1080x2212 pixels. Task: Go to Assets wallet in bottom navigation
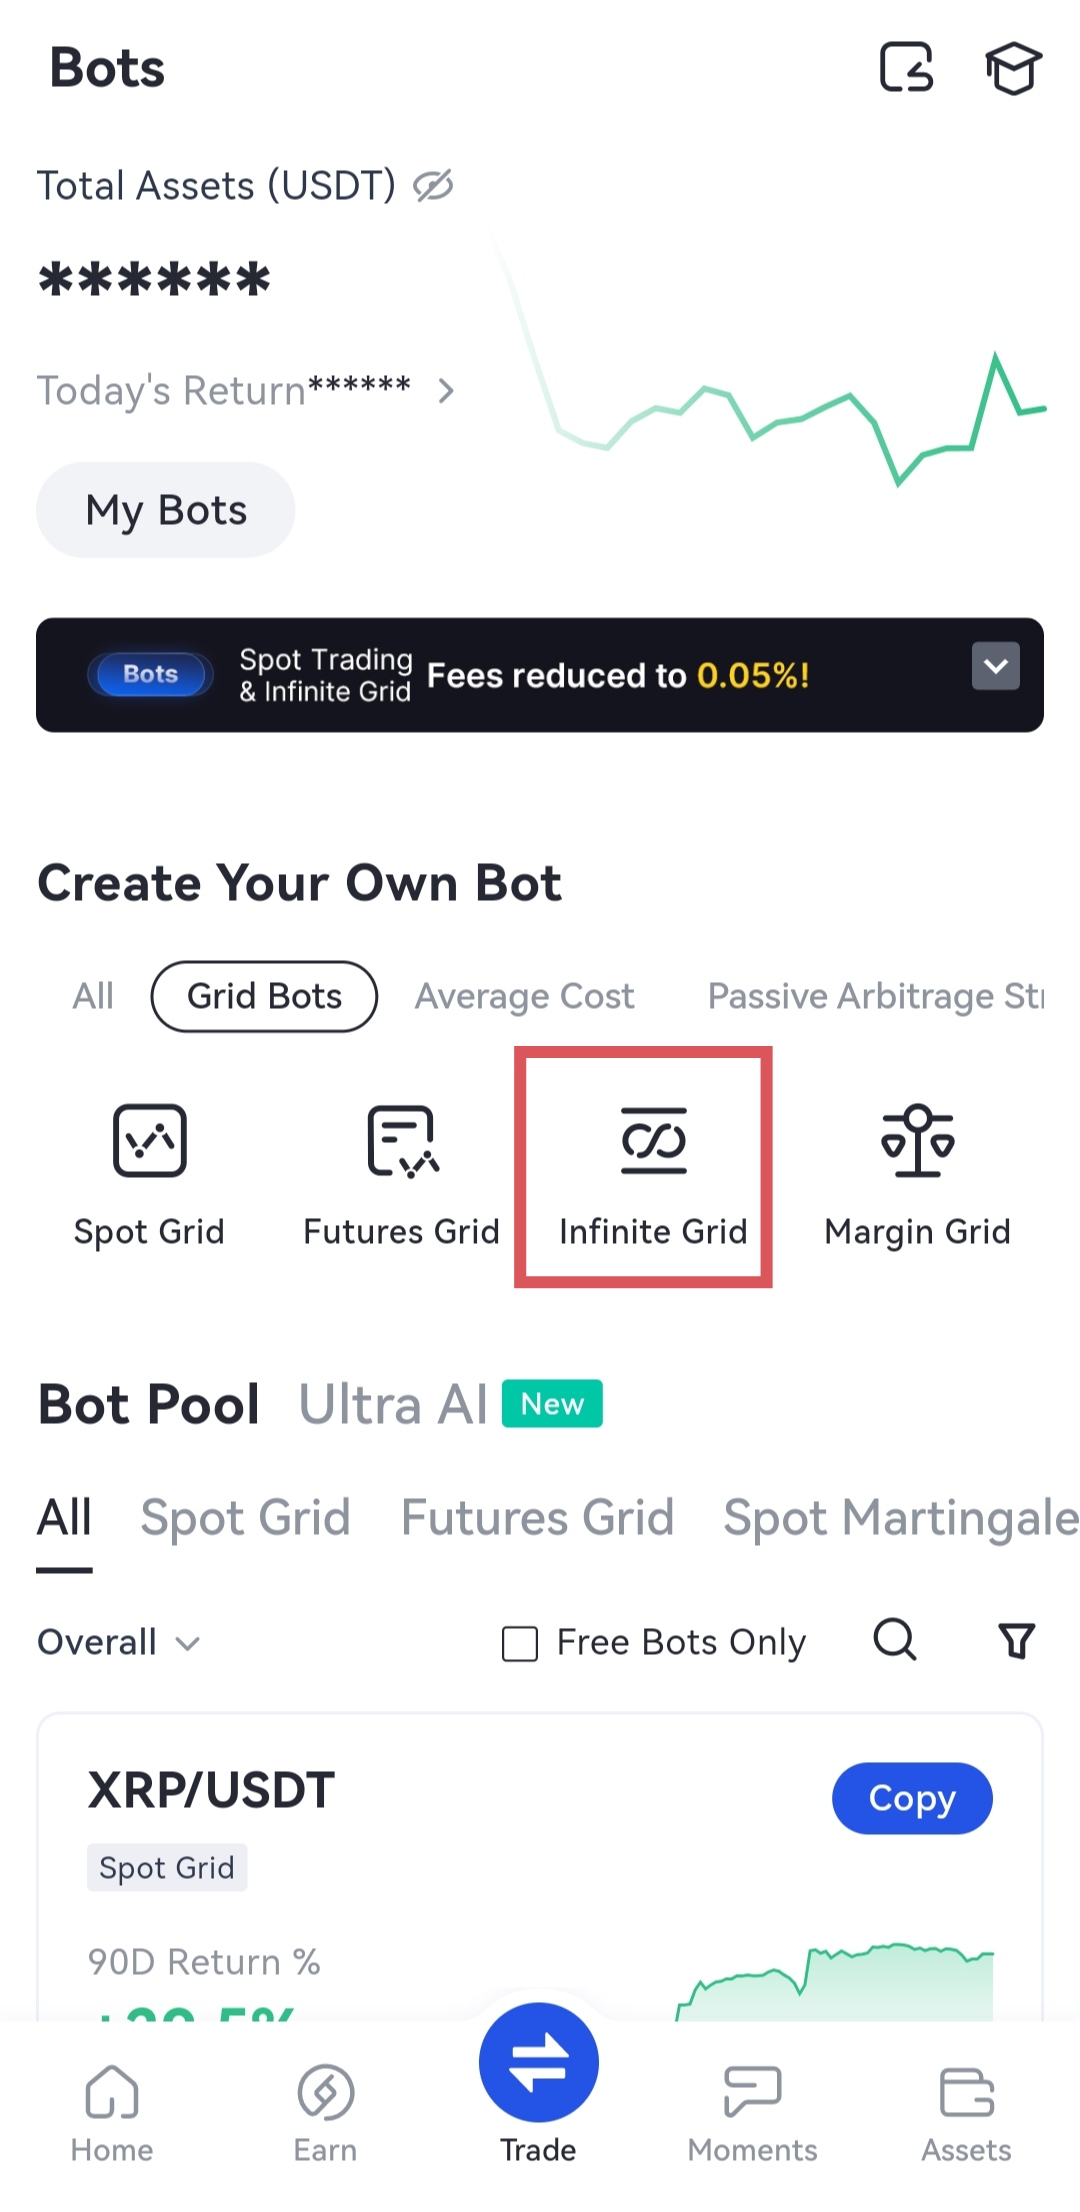(x=966, y=2110)
